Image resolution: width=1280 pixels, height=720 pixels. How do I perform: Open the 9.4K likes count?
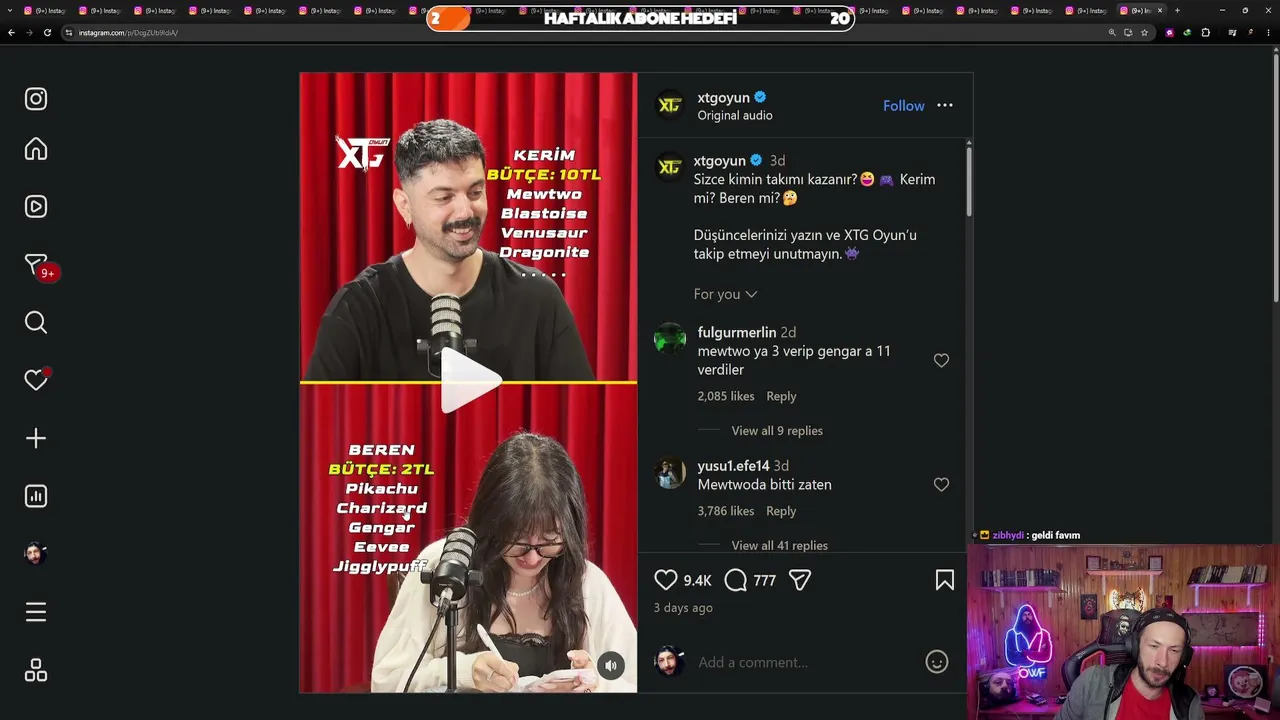coord(698,581)
